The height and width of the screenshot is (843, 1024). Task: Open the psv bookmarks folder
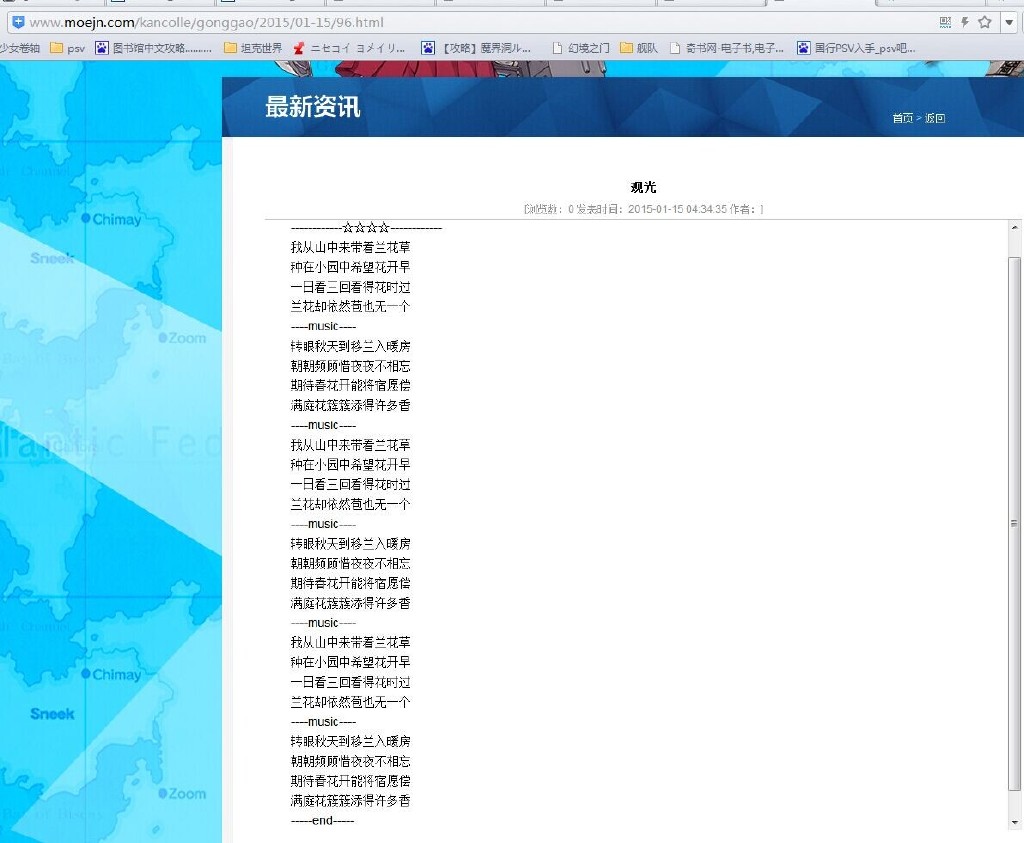pyautogui.click(x=68, y=48)
